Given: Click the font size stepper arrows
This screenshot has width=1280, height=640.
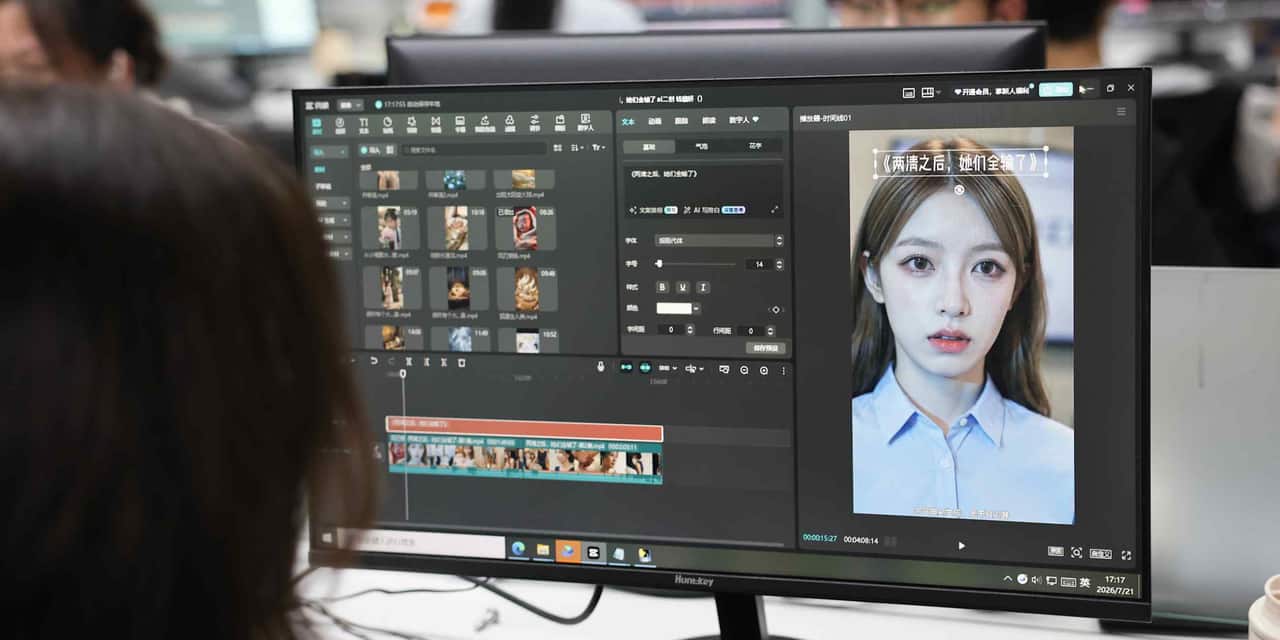Looking at the screenshot, I should point(780,264).
